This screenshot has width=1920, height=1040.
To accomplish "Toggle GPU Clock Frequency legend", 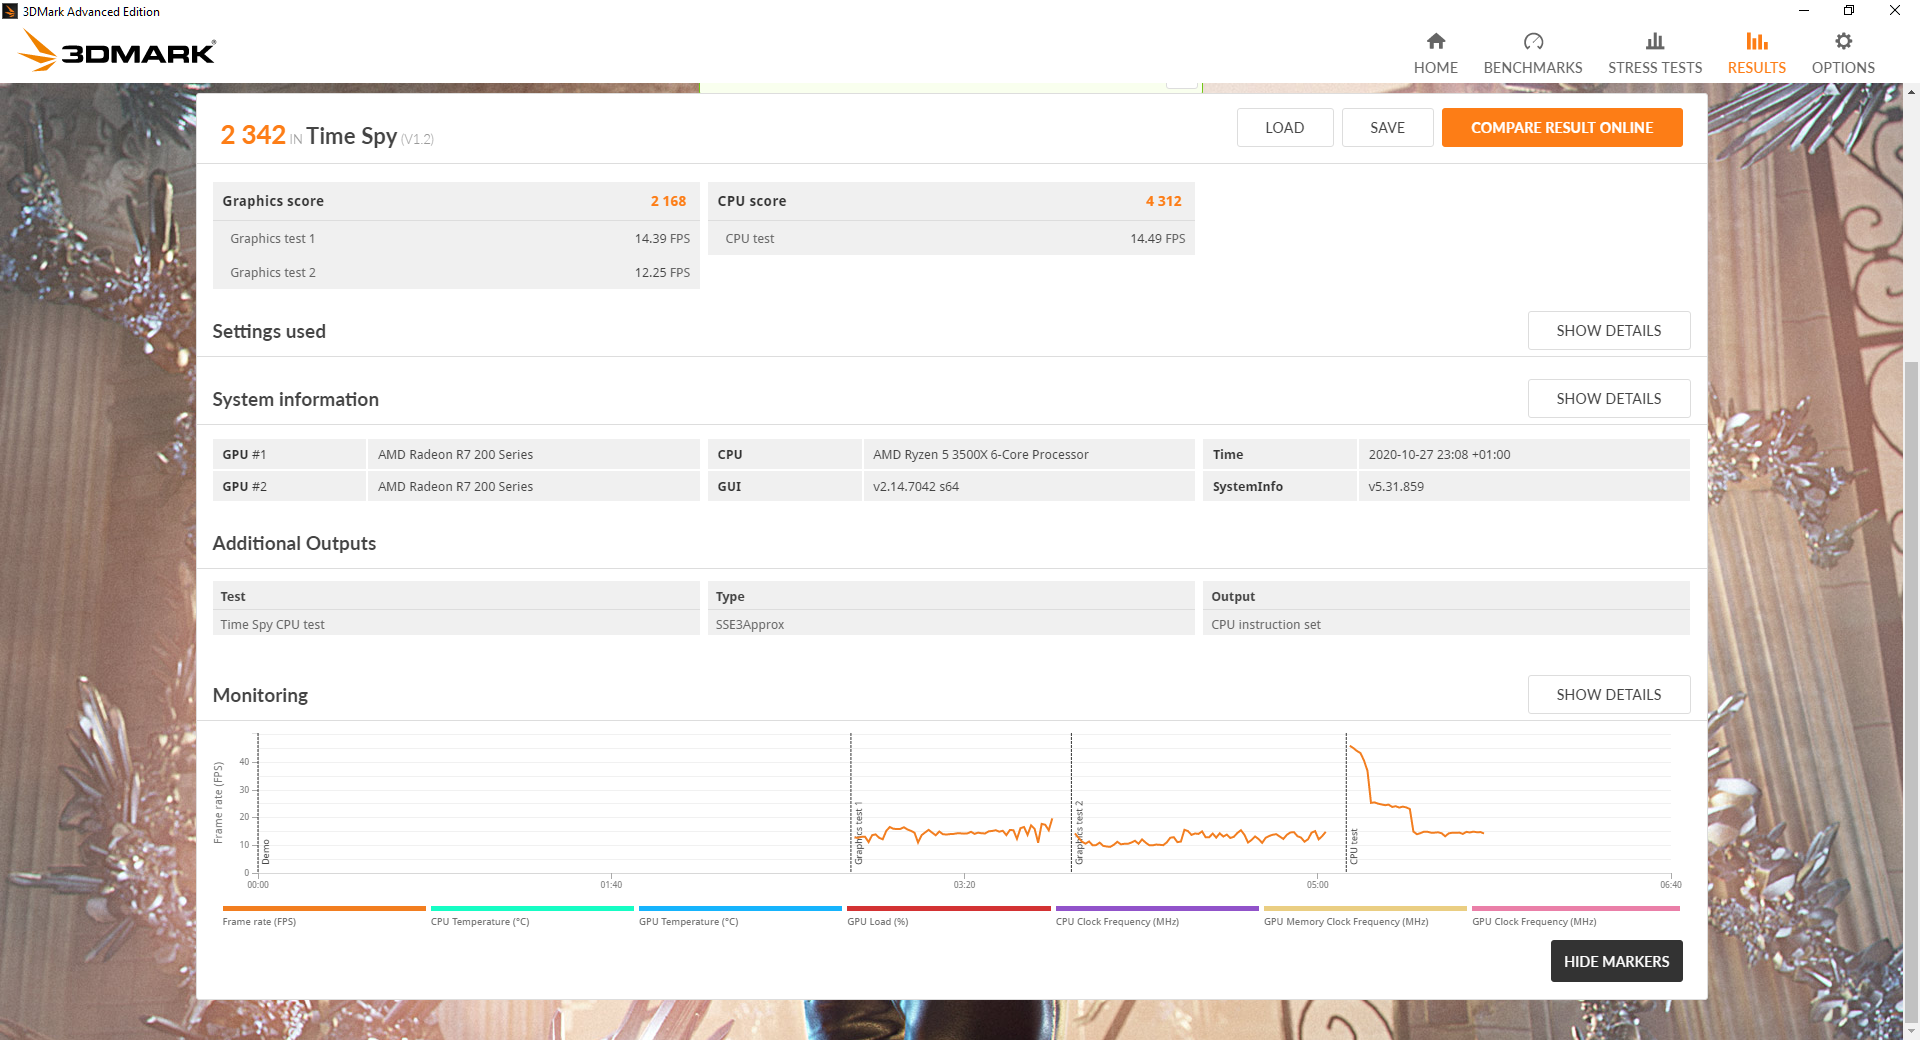I will [x=1575, y=915].
